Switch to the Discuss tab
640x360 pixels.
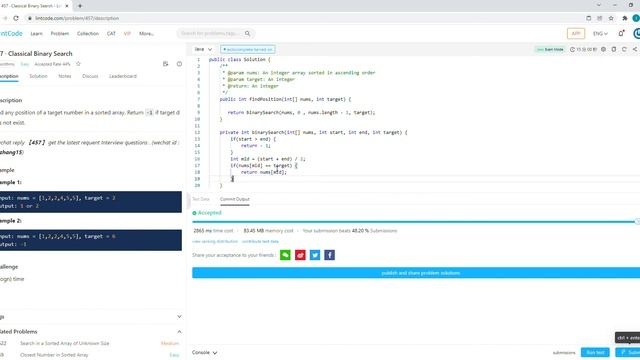pyautogui.click(x=90, y=76)
